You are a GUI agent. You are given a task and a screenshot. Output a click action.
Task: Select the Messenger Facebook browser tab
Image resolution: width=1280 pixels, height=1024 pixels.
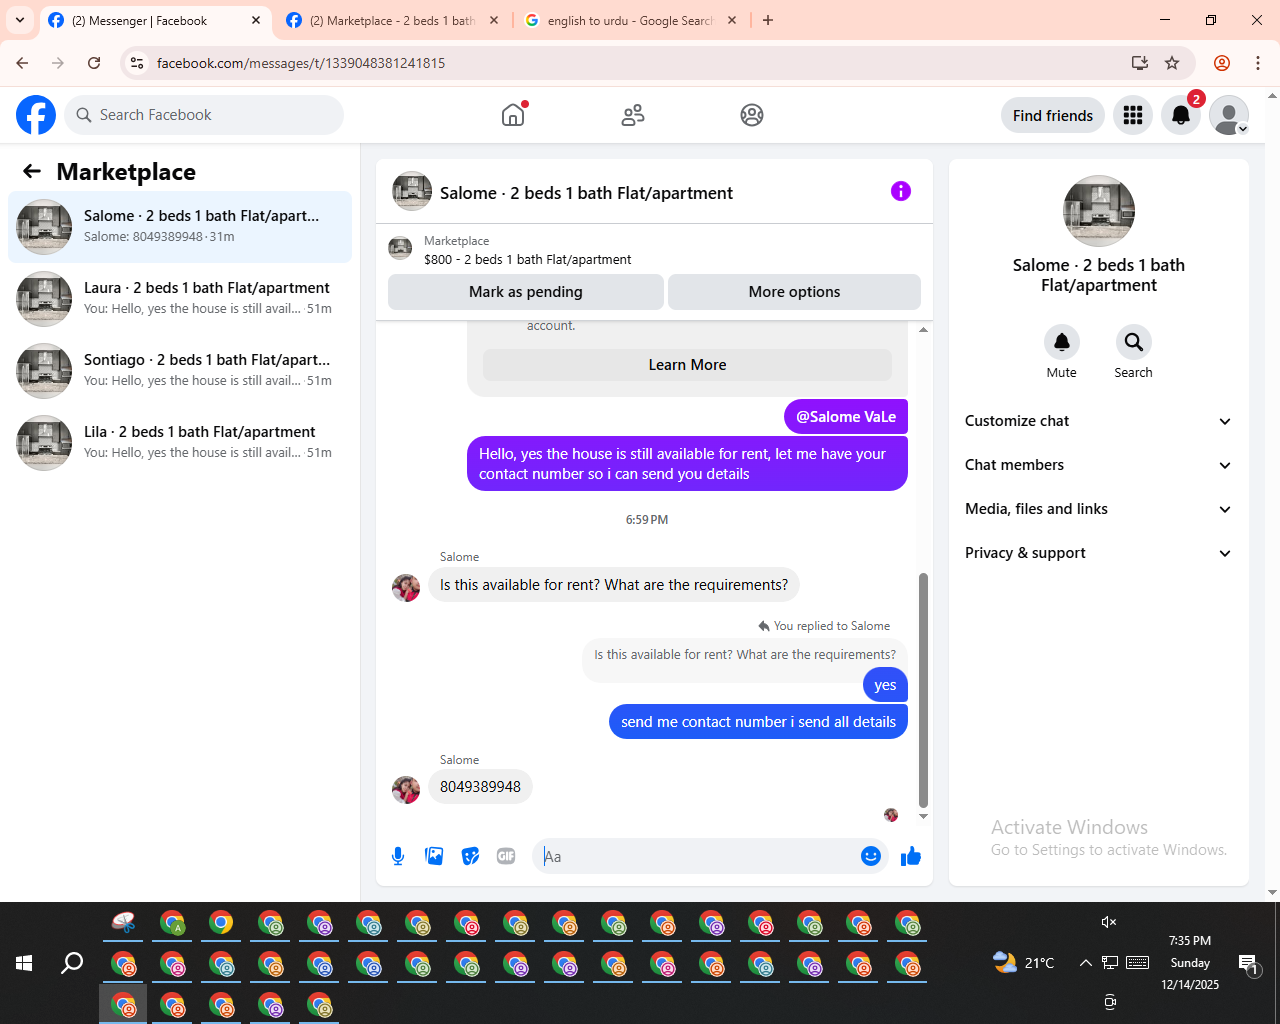click(x=154, y=20)
